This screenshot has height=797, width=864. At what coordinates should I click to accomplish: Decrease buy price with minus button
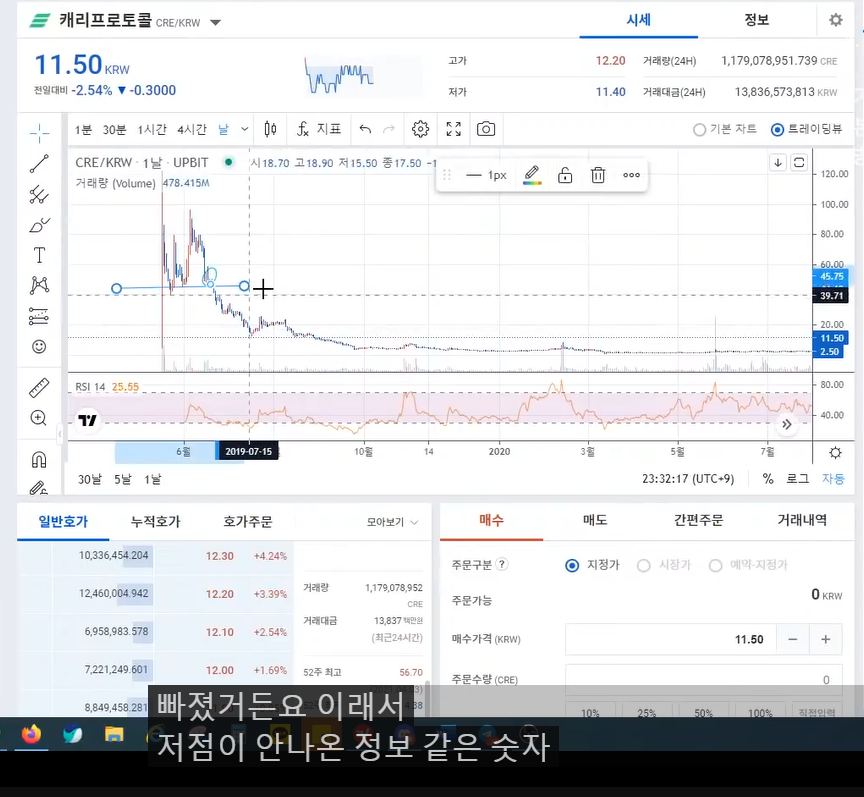coord(792,639)
